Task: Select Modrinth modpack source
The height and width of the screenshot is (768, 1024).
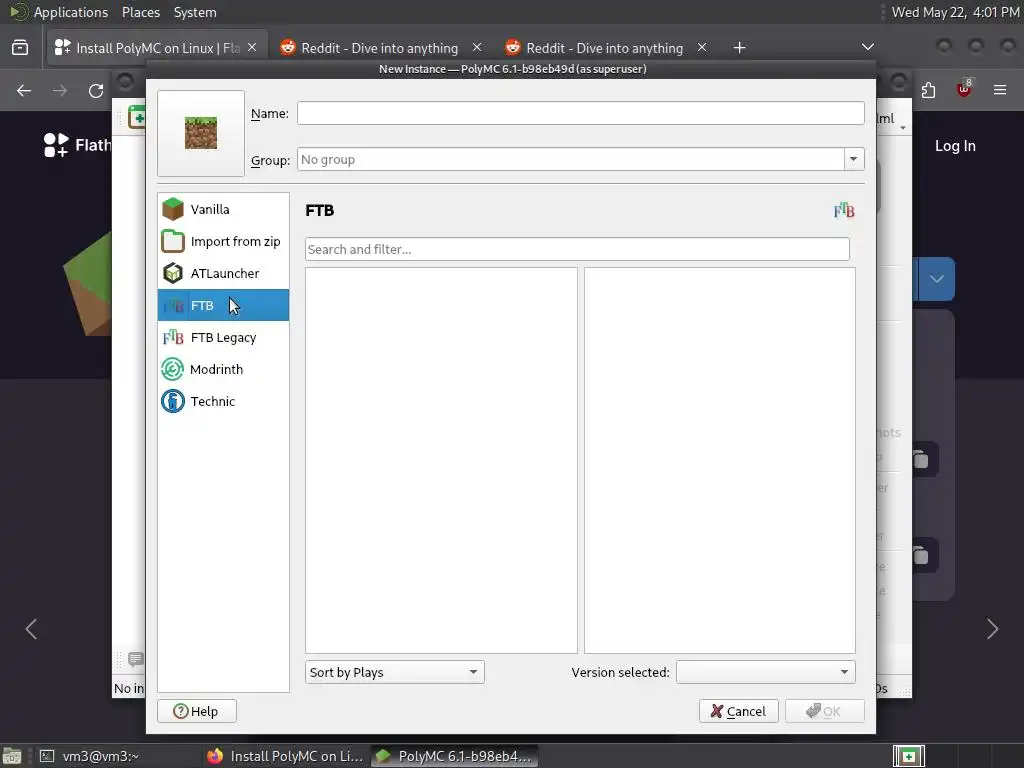Action: click(223, 369)
